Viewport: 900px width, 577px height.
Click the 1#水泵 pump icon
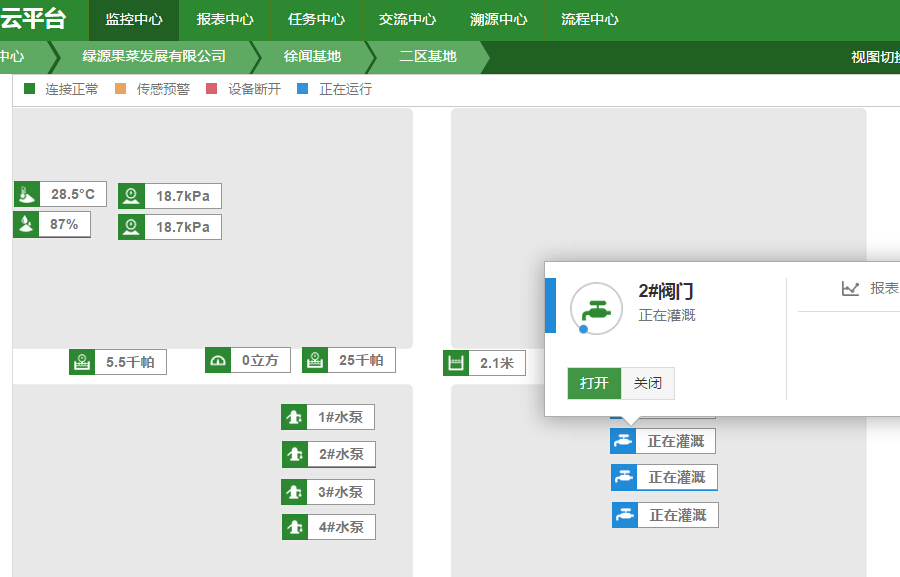[295, 417]
